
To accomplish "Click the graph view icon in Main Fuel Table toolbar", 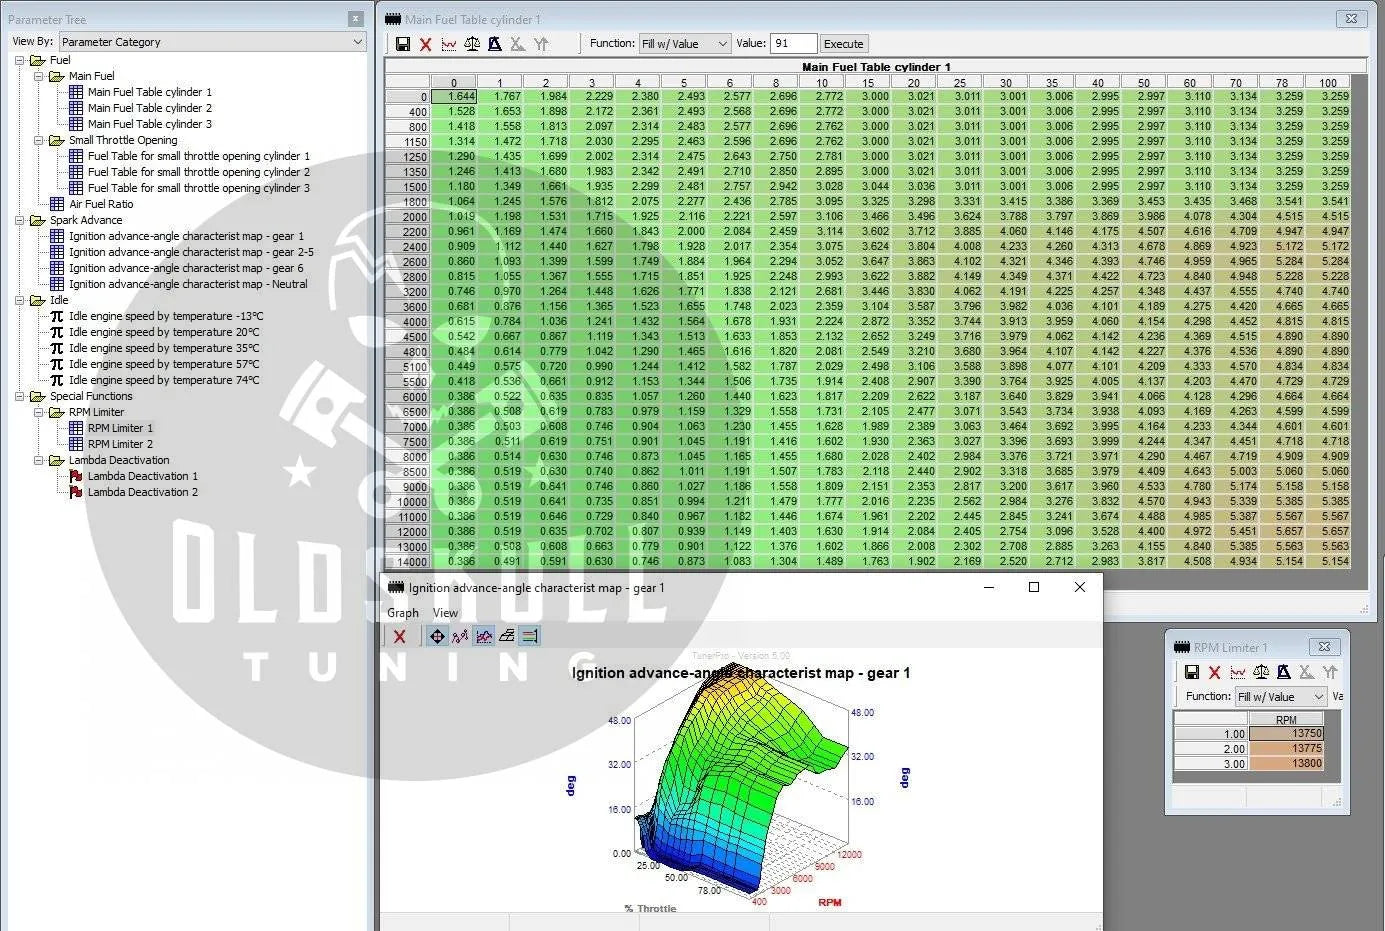I will pos(449,44).
